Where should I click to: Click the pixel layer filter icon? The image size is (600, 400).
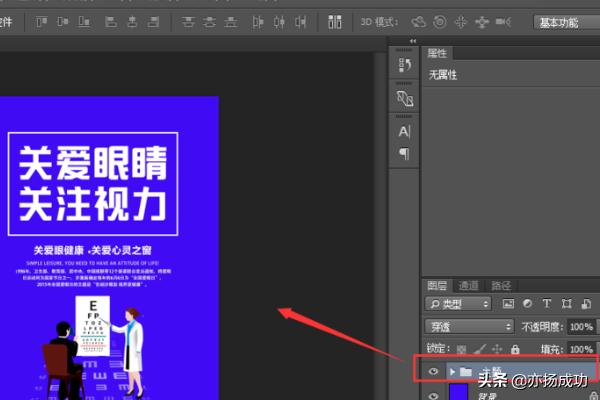508,303
